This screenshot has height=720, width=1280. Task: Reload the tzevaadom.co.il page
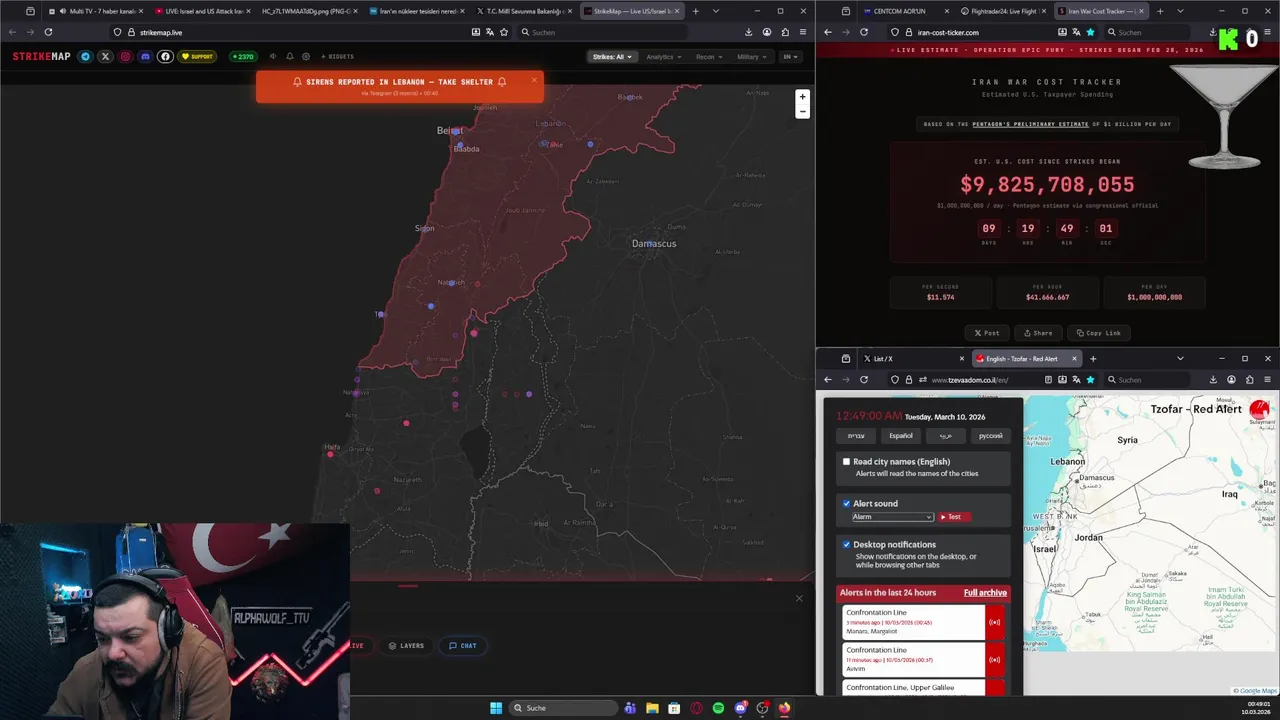tap(864, 380)
